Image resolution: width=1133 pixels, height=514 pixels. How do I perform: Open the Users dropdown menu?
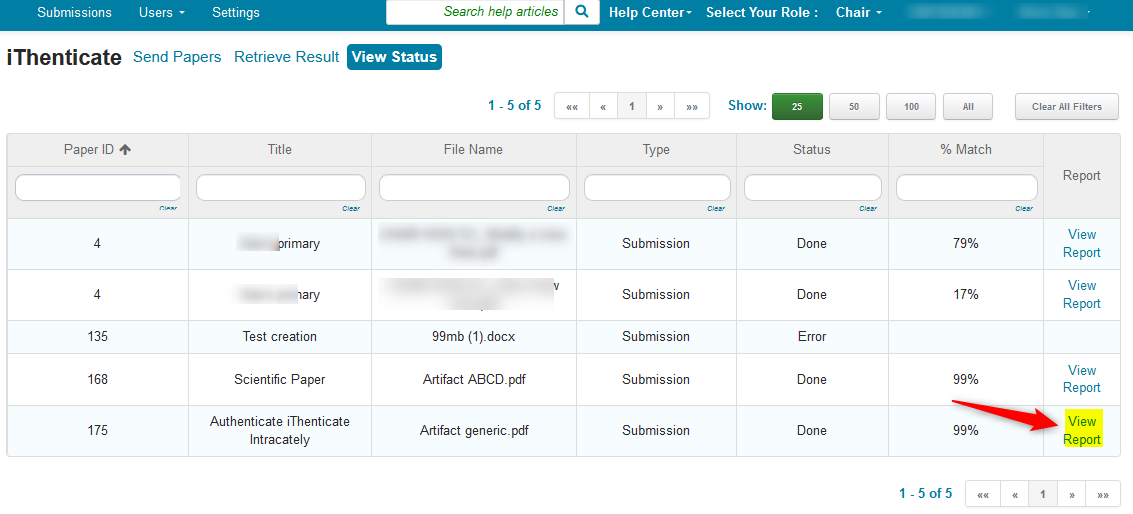coord(162,13)
